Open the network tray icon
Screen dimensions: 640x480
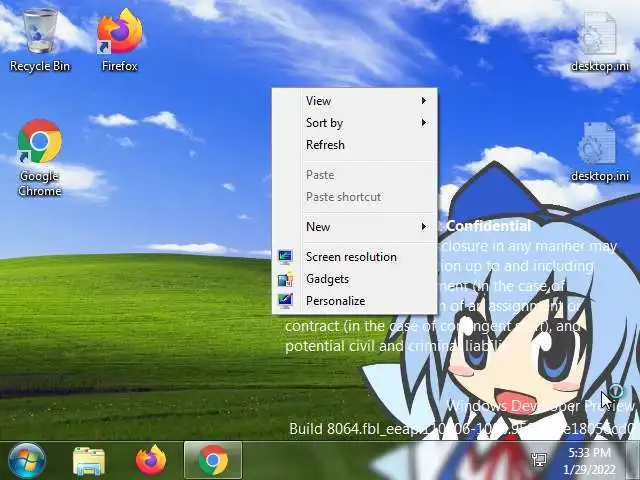[540, 460]
